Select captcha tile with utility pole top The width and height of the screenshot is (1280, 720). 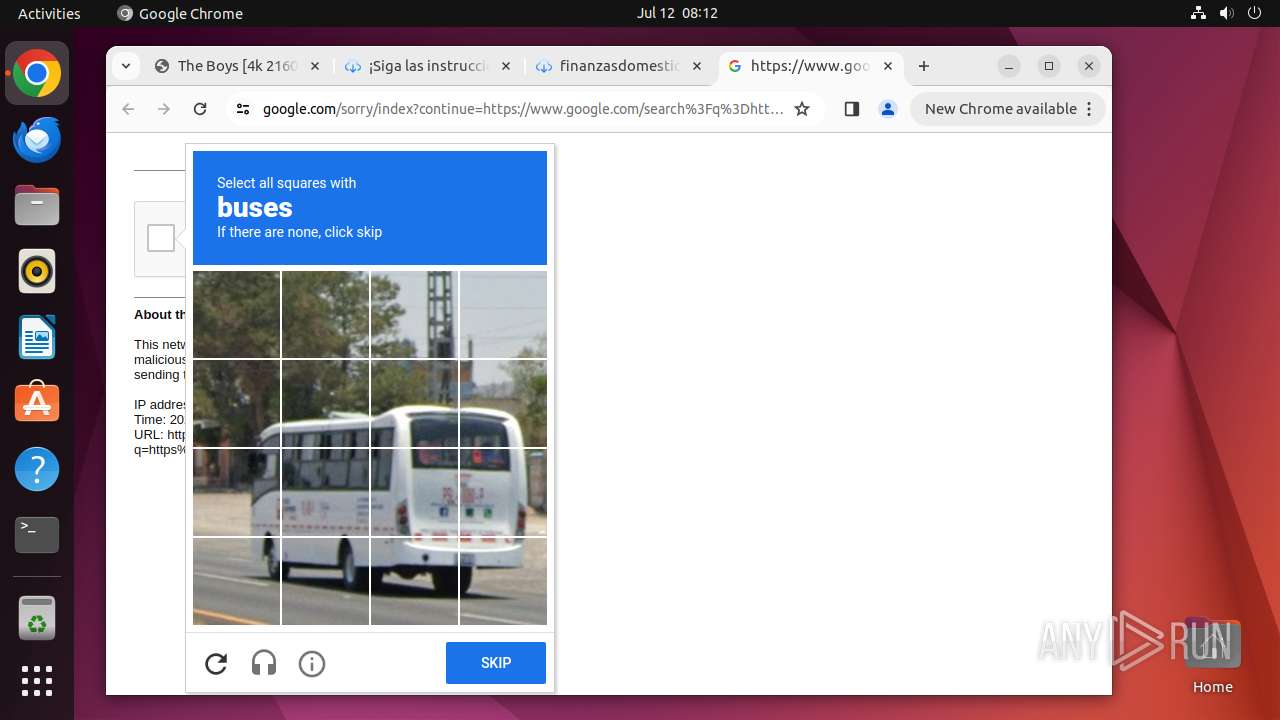(414, 314)
